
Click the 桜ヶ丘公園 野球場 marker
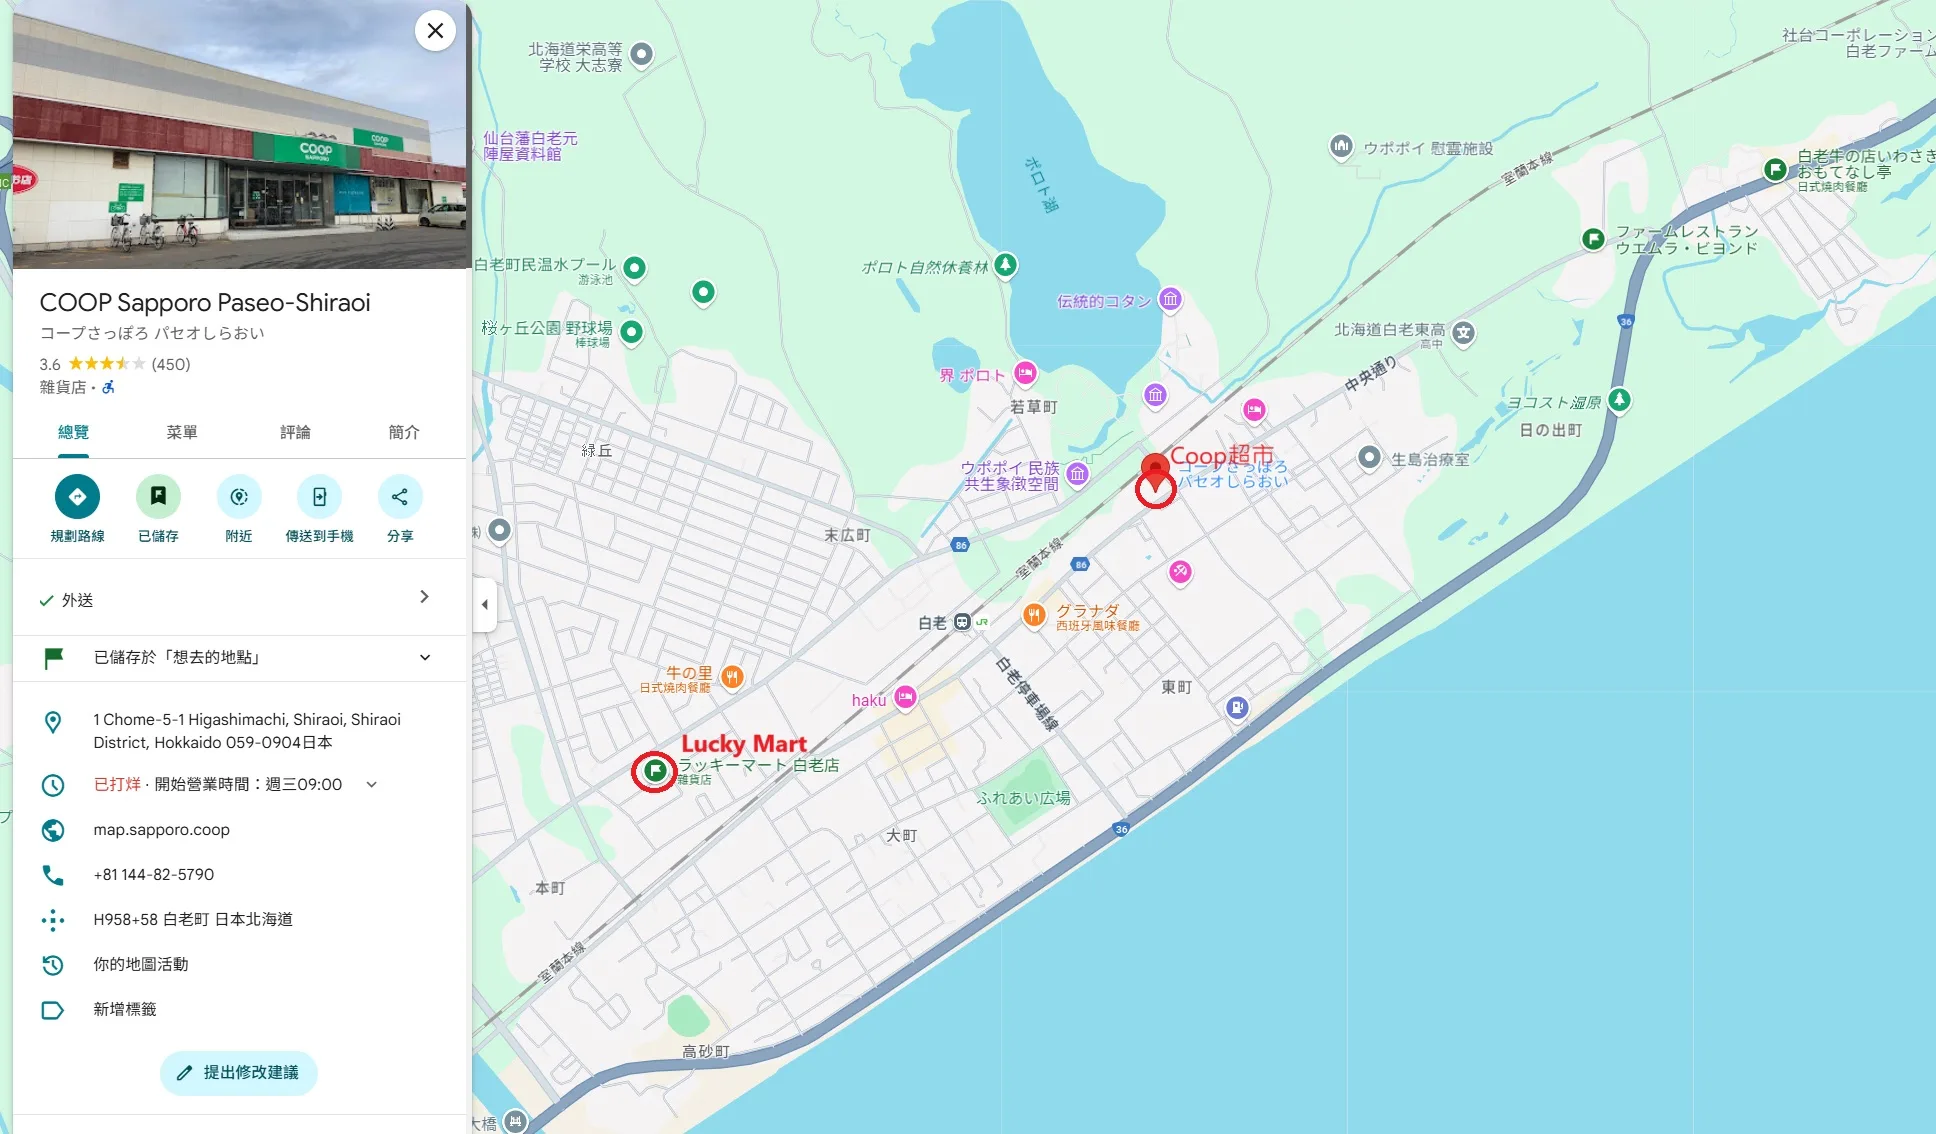631,331
